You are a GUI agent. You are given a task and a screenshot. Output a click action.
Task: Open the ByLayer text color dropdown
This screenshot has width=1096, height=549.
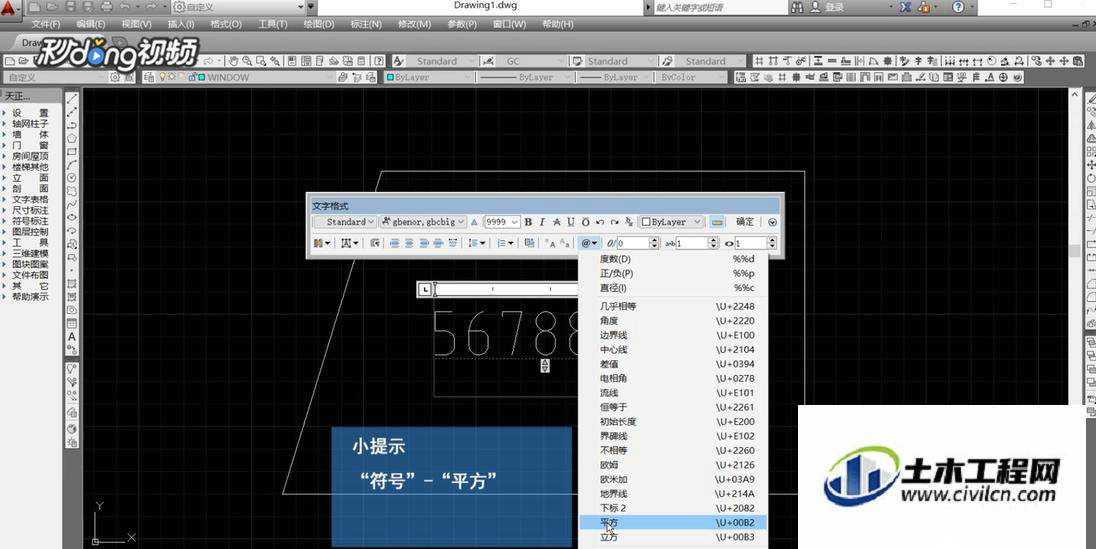coord(671,222)
